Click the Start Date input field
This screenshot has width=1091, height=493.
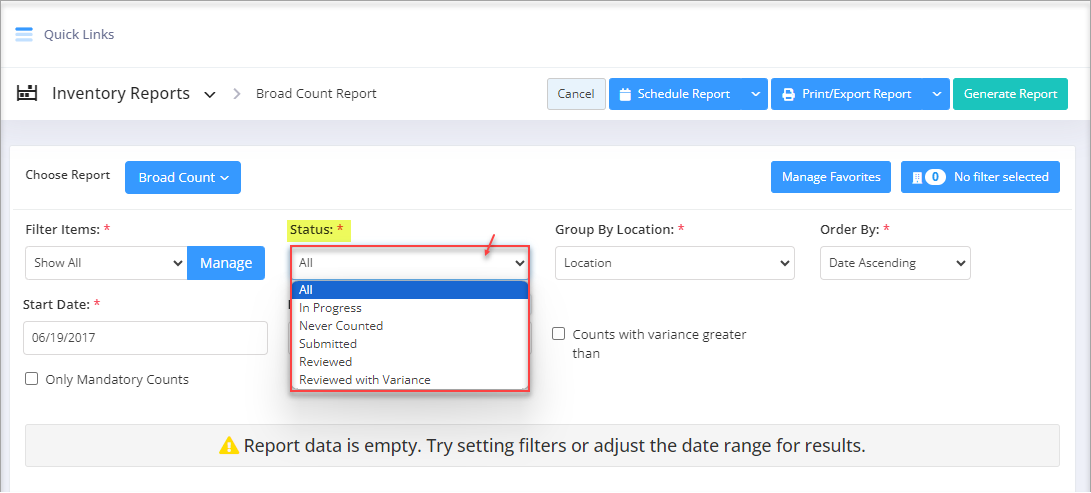pyautogui.click(x=145, y=338)
